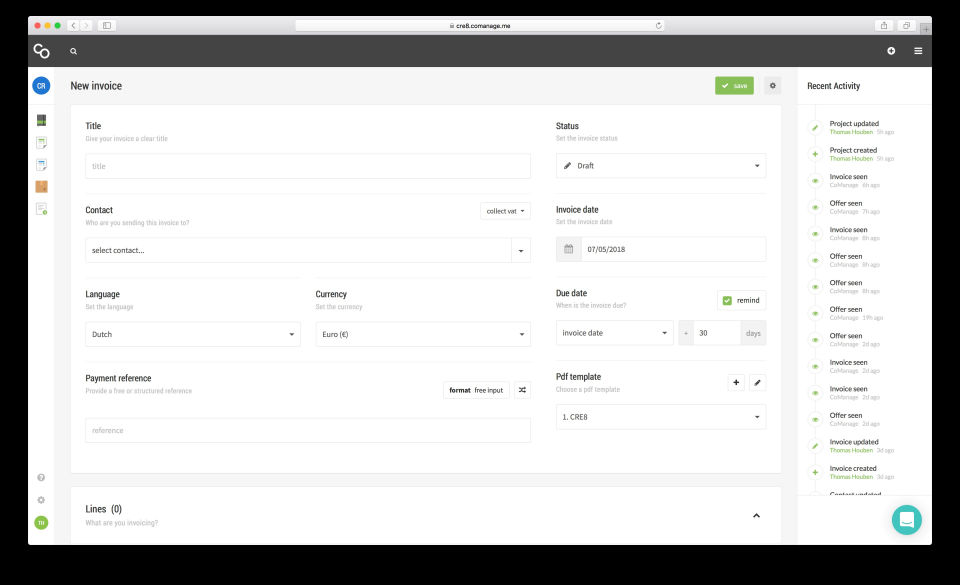Open the Pdf template 1. CRE8 dropdown

[661, 417]
